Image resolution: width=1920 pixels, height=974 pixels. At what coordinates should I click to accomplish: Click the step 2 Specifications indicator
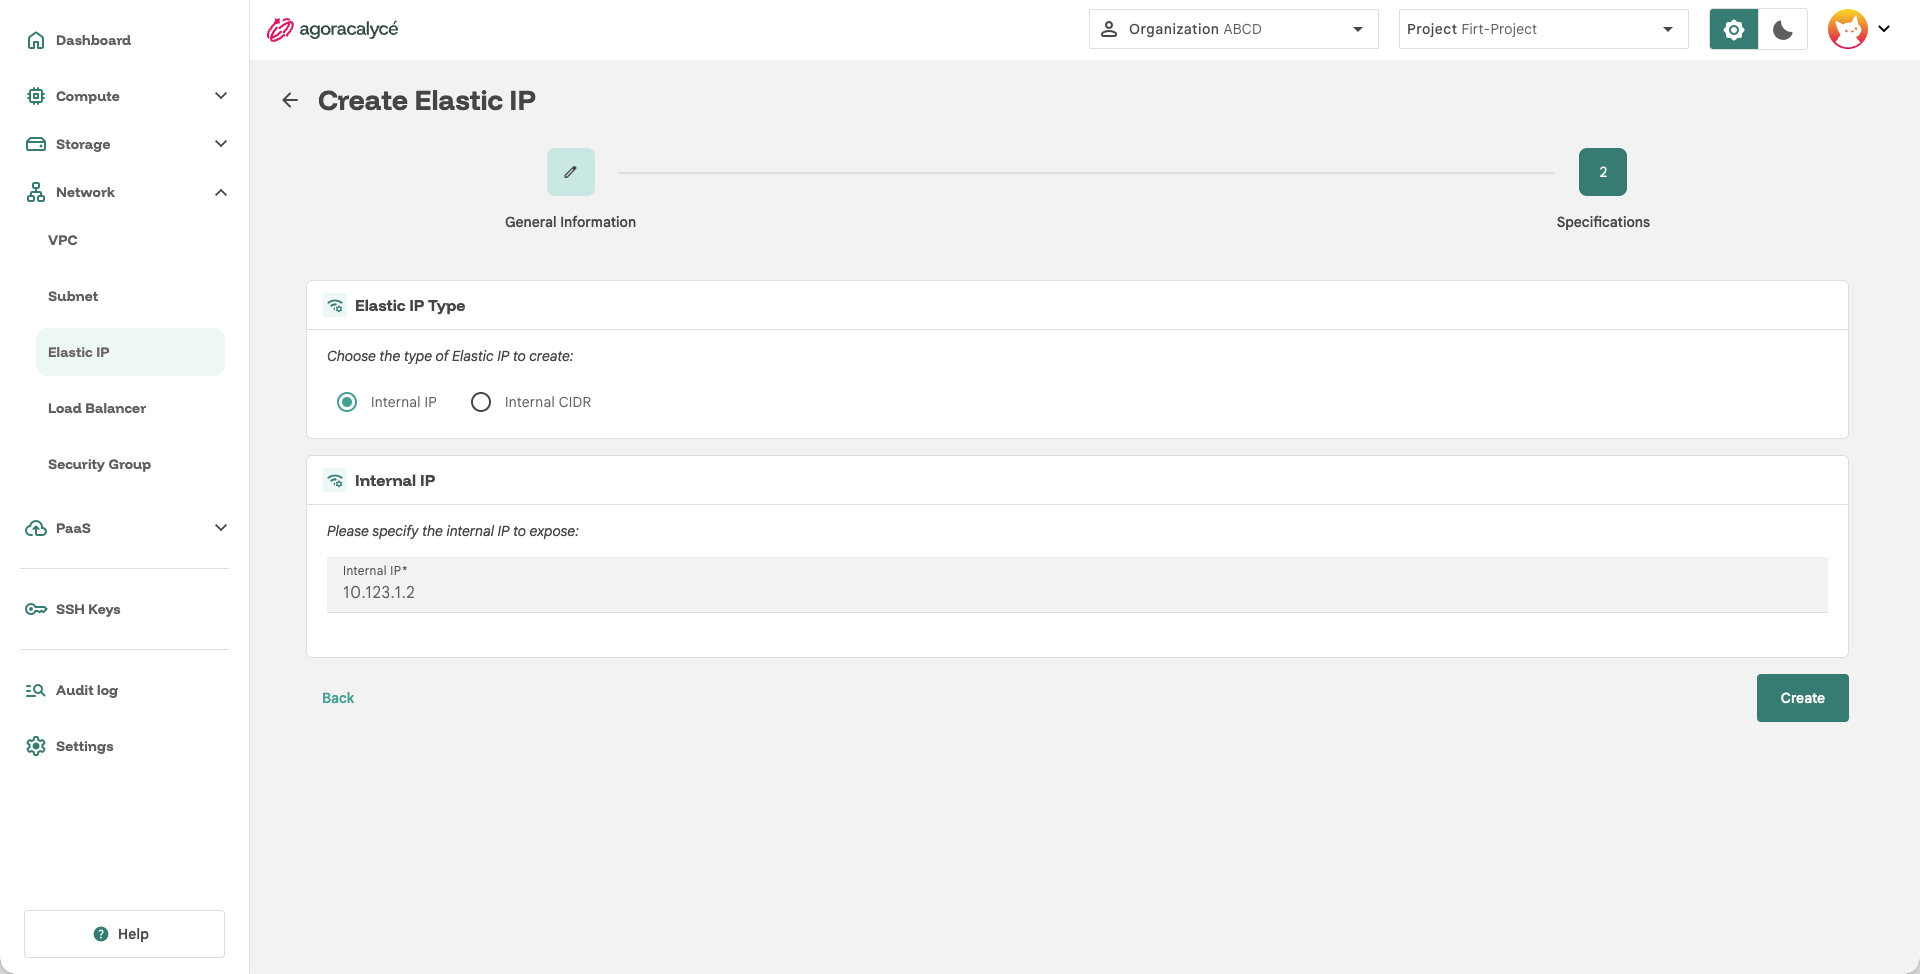(x=1603, y=172)
